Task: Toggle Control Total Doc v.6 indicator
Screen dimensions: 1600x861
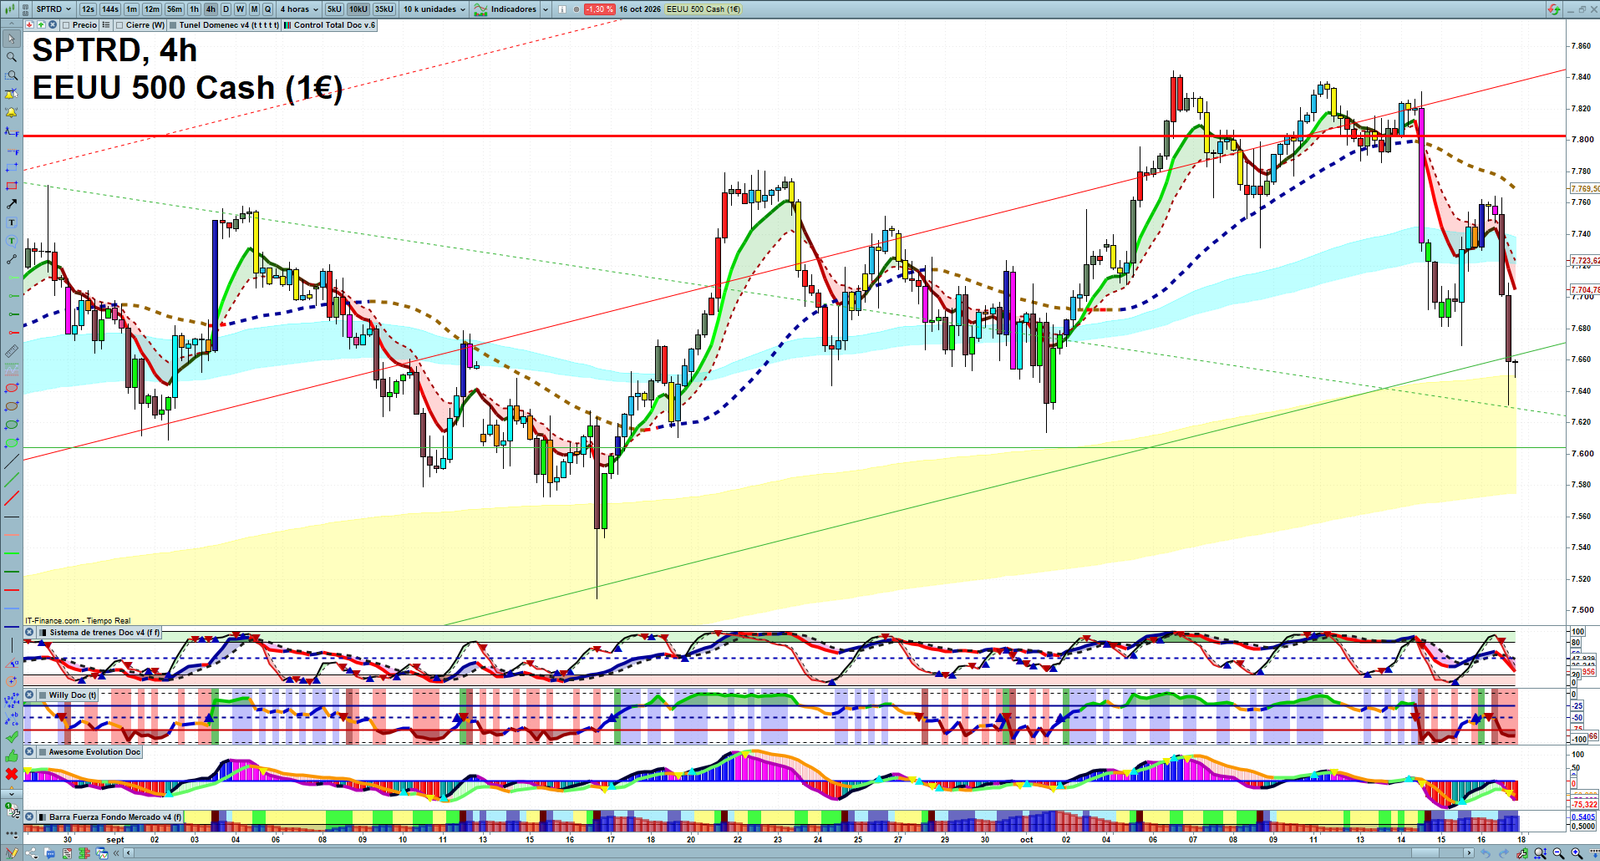Action: point(288,25)
